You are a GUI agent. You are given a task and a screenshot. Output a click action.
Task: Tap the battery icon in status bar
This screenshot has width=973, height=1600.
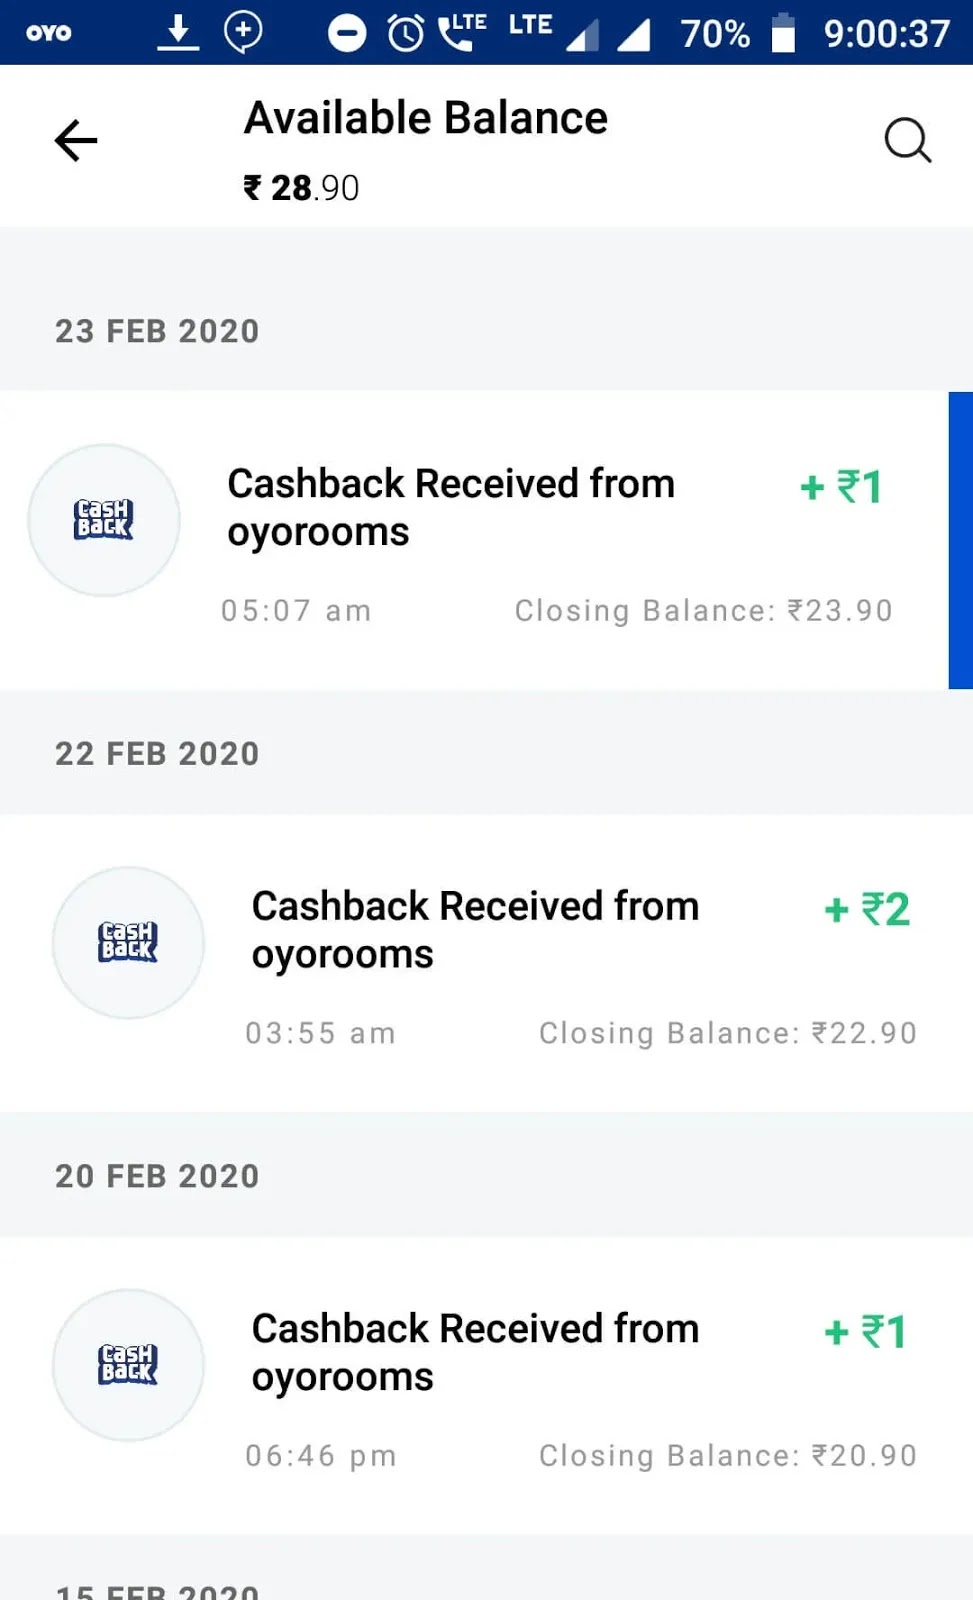click(x=783, y=33)
